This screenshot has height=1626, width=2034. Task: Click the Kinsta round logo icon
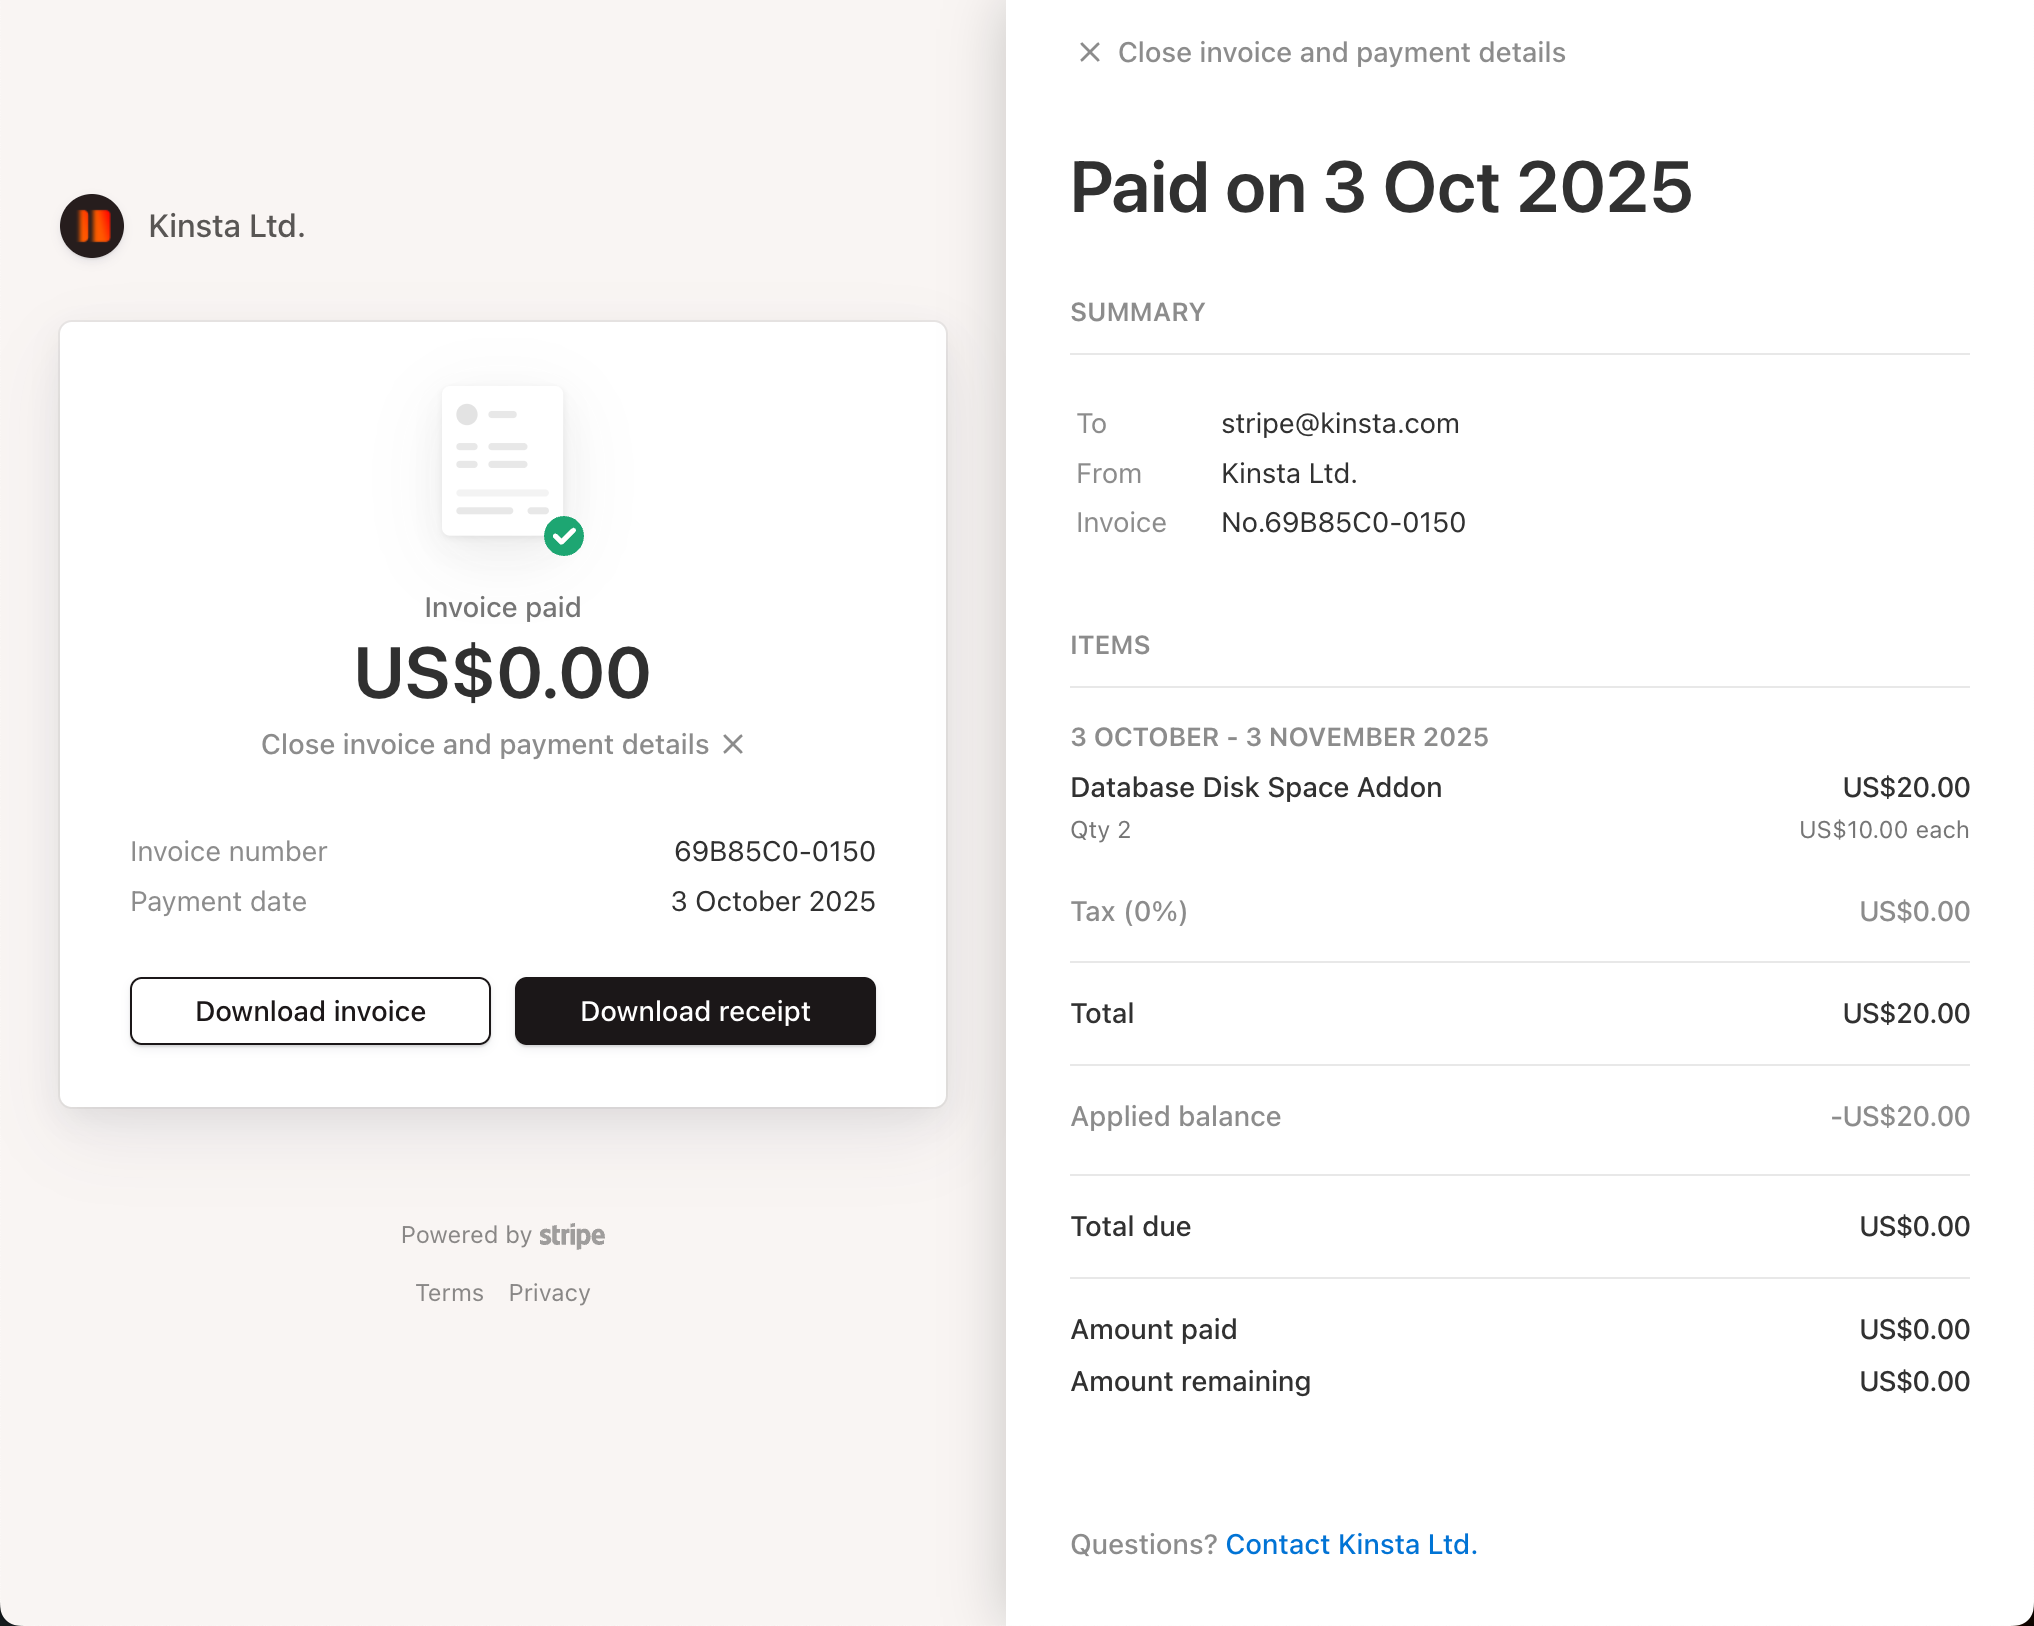coord(92,226)
